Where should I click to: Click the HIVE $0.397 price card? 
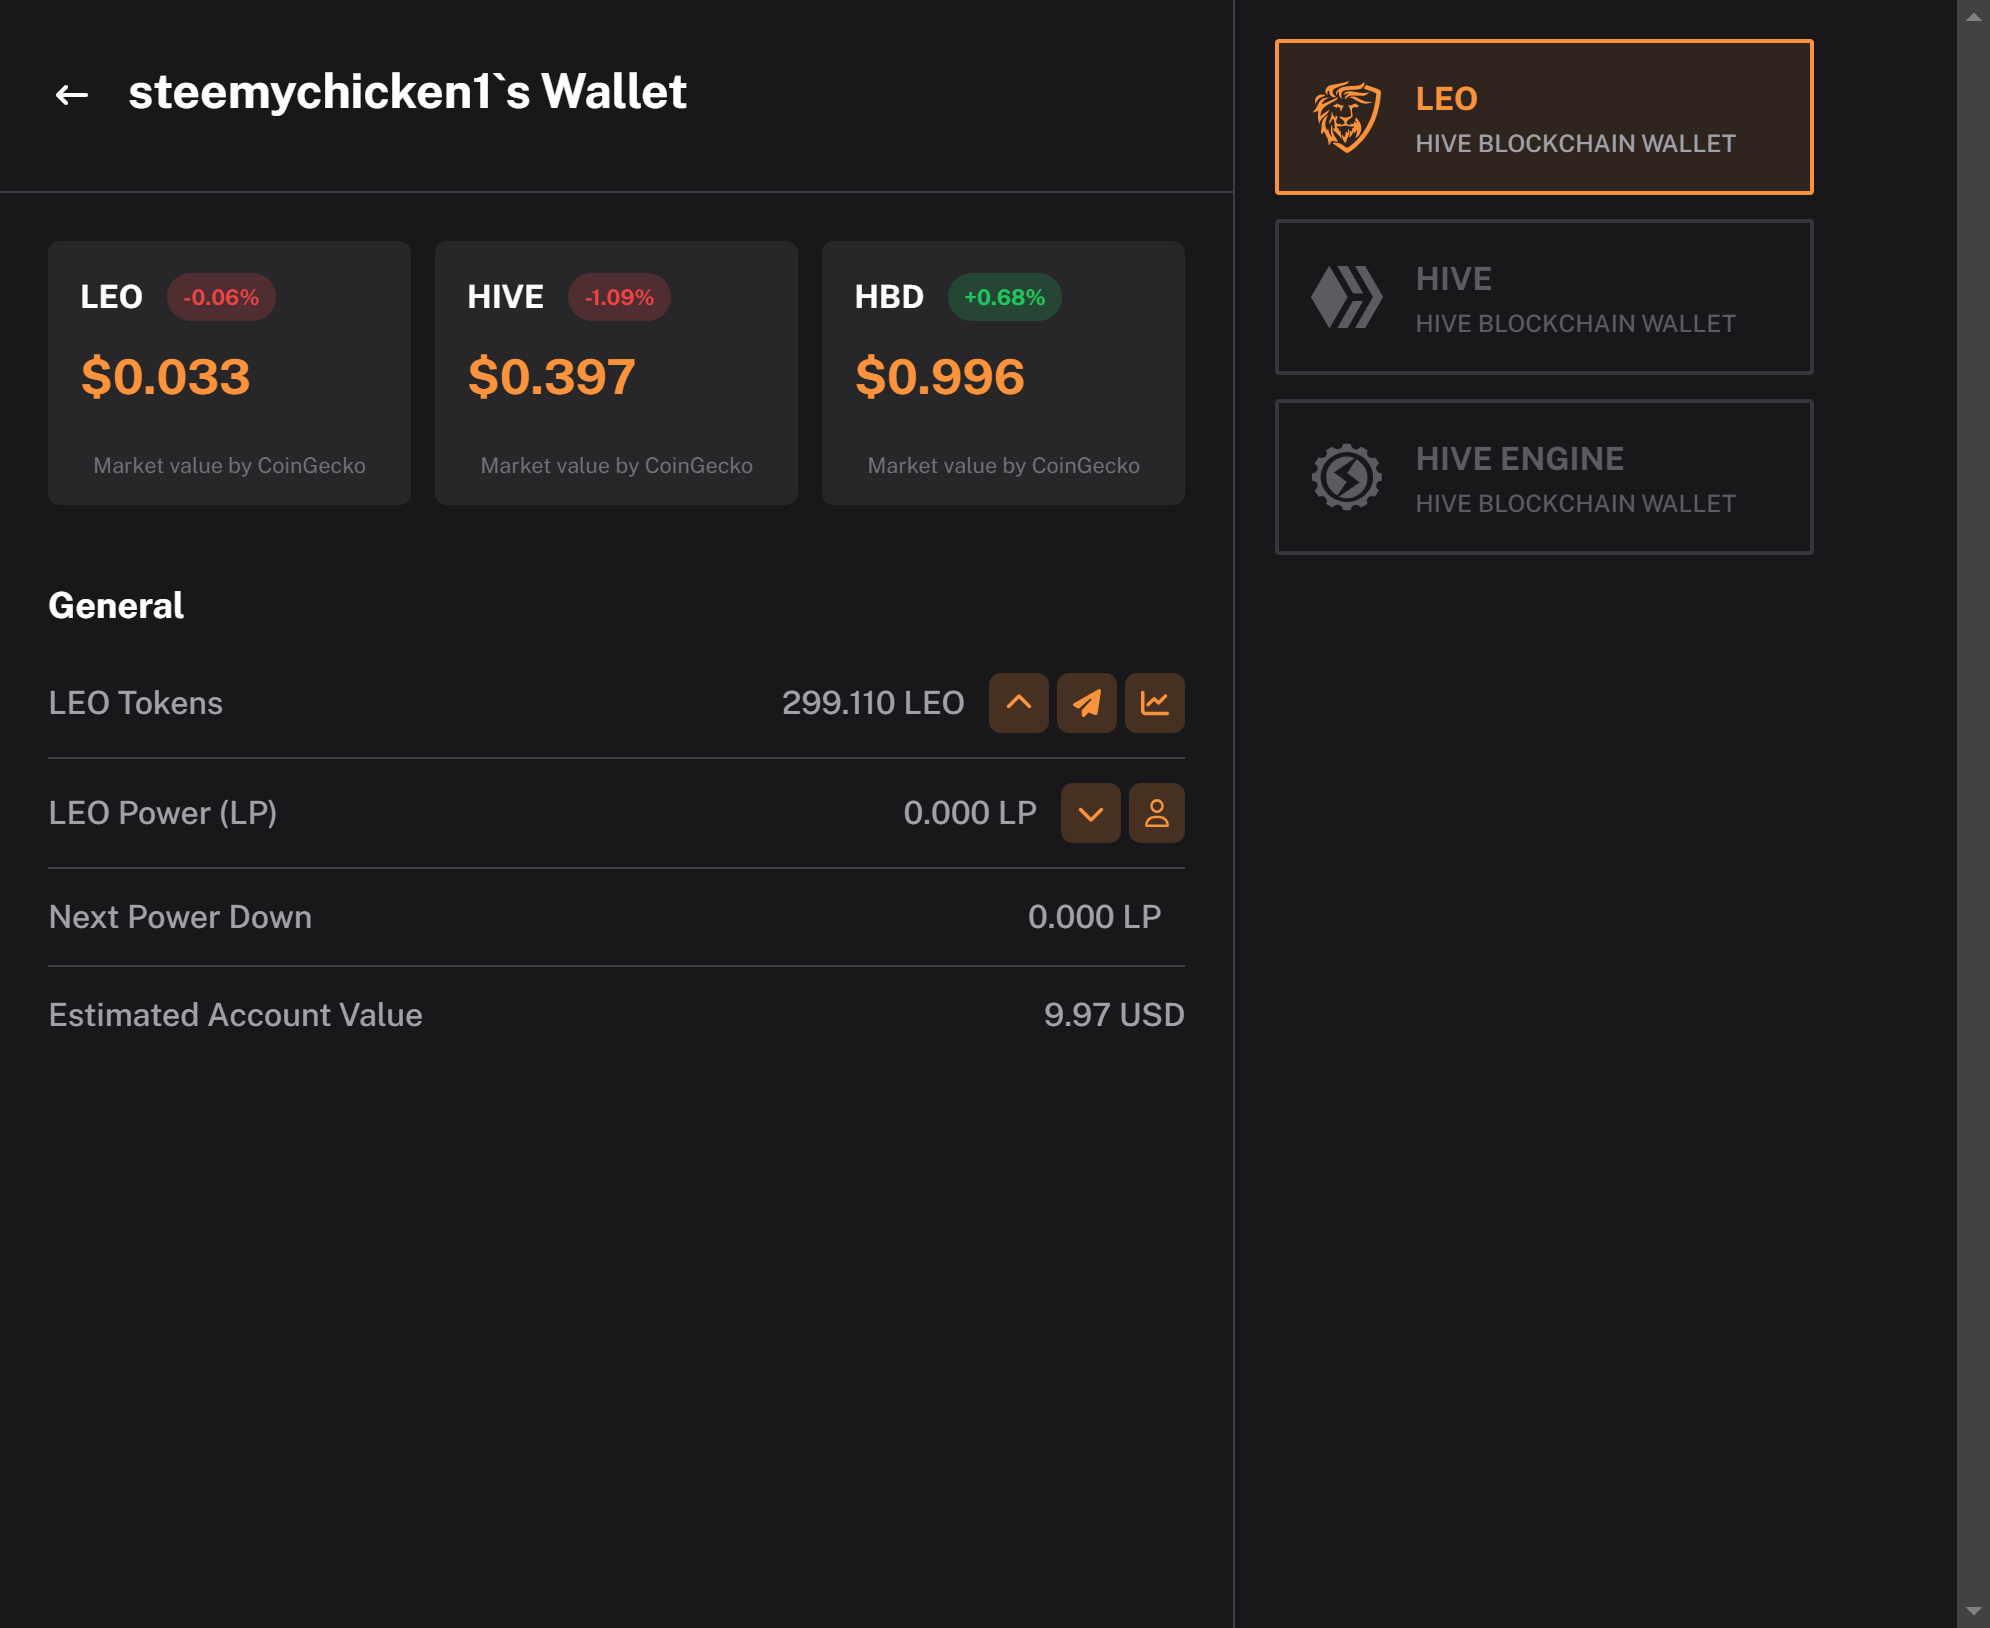[x=616, y=373]
